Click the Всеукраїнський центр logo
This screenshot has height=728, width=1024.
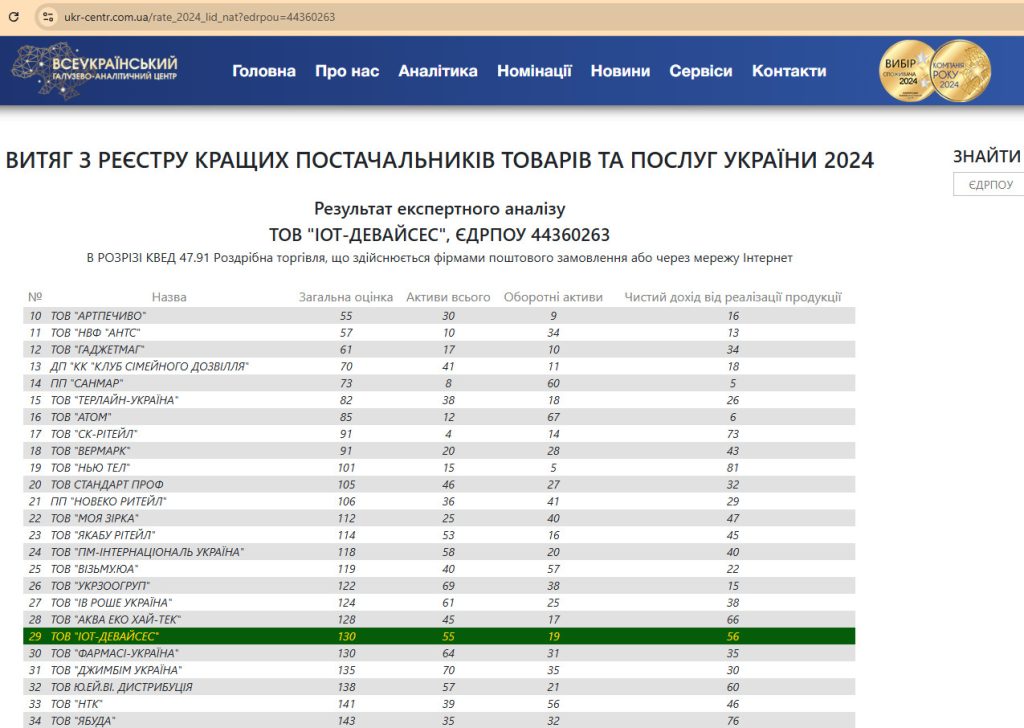pyautogui.click(x=95, y=71)
